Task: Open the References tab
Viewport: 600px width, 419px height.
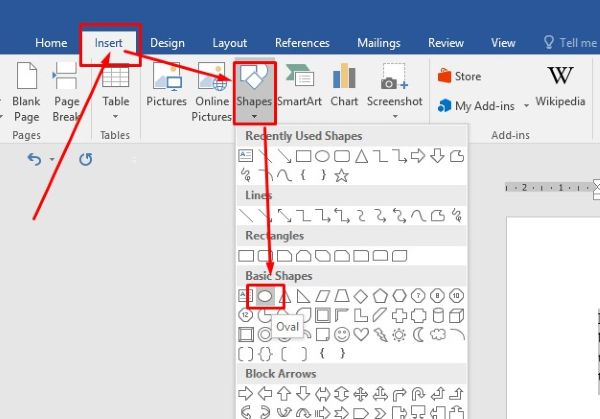Action: click(x=302, y=43)
